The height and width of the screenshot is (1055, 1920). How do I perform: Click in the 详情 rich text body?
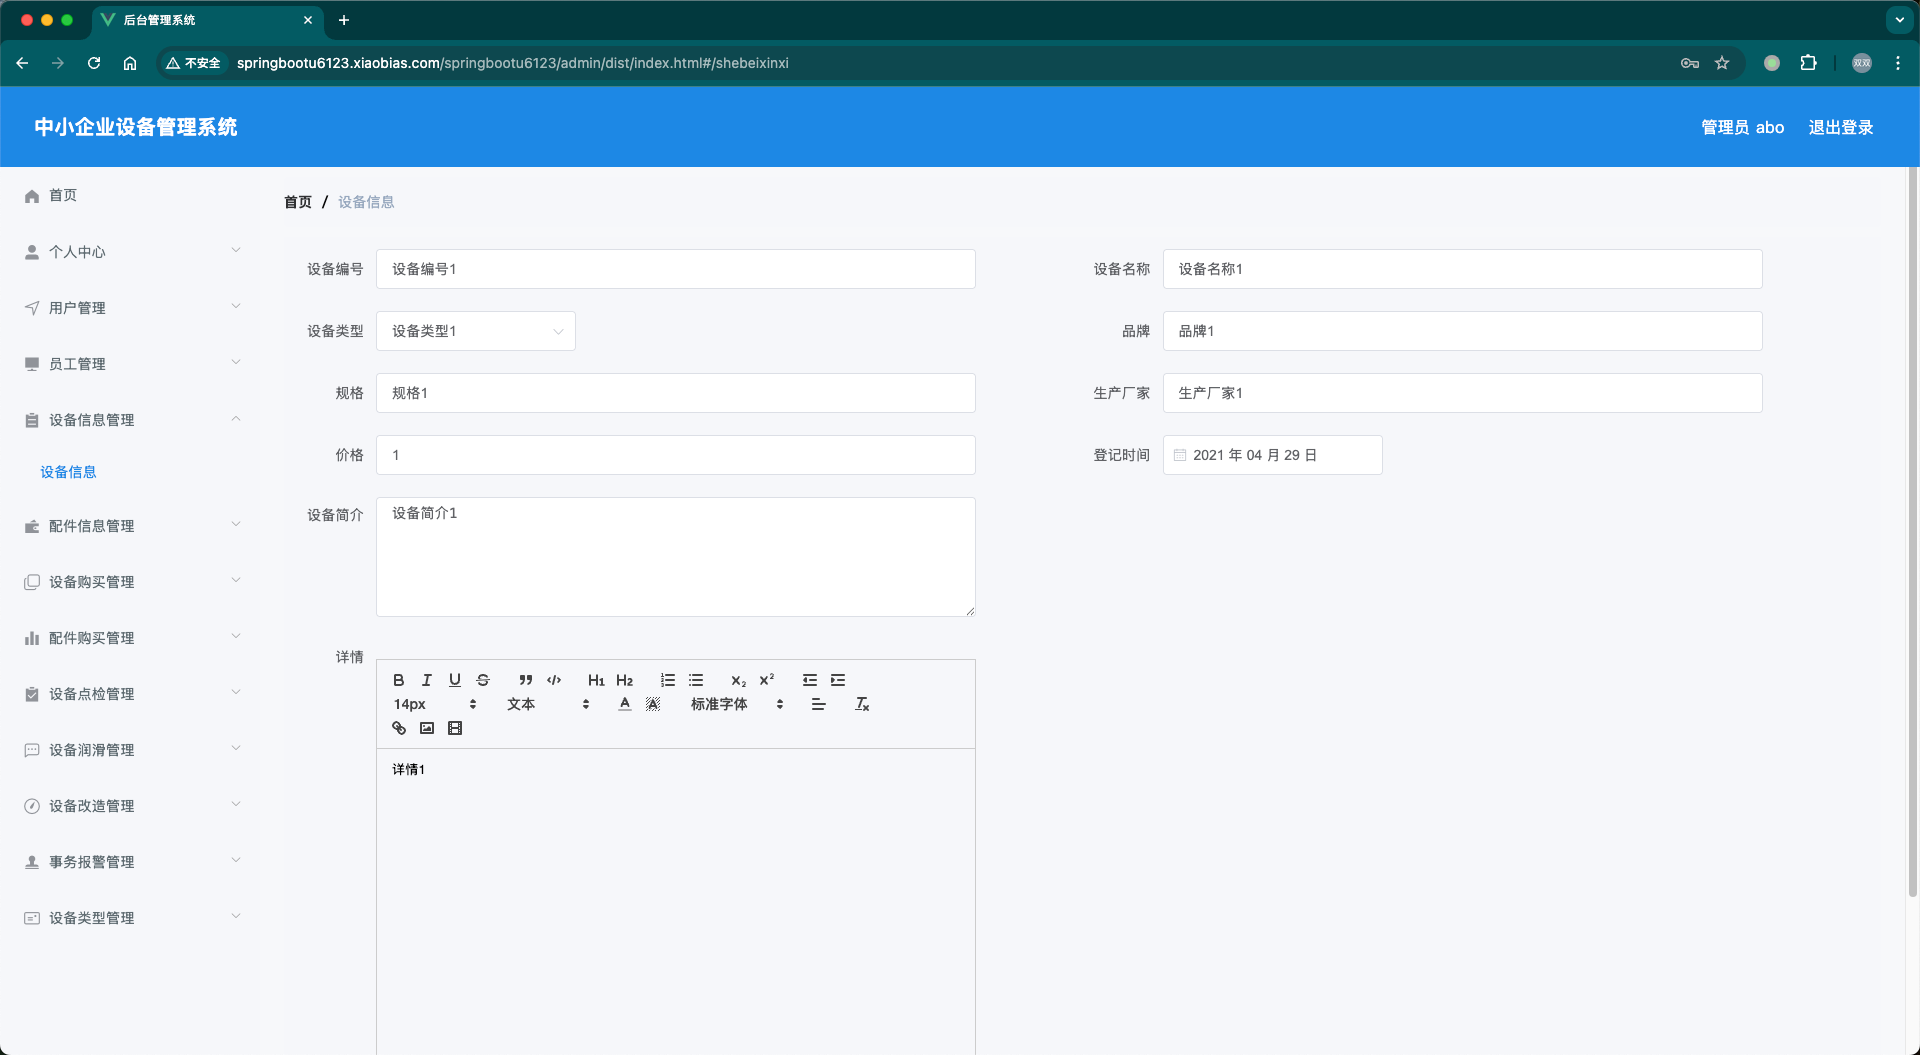[x=676, y=900]
